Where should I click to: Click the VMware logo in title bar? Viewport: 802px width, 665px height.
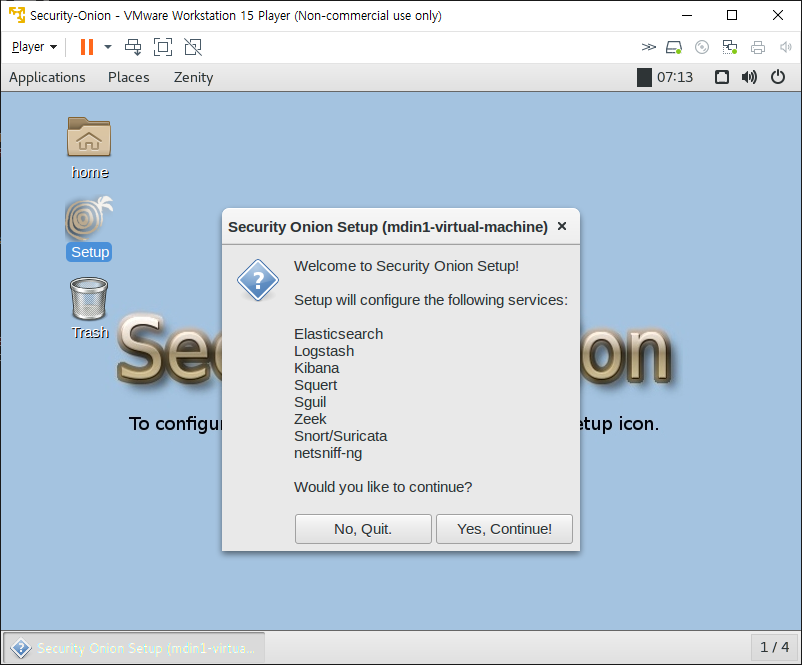[17, 15]
